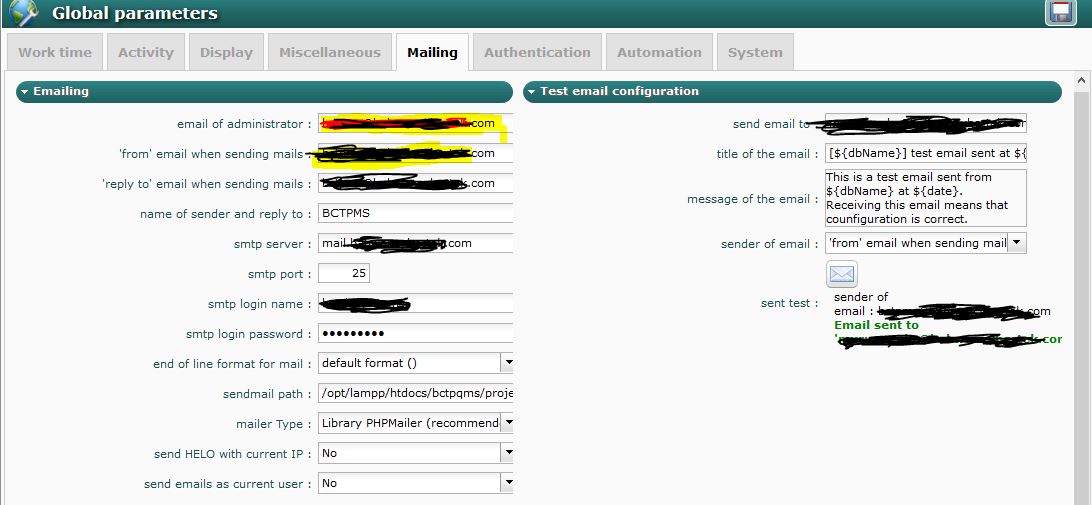
Task: Collapse the Emailing section
Action: pos(265,91)
